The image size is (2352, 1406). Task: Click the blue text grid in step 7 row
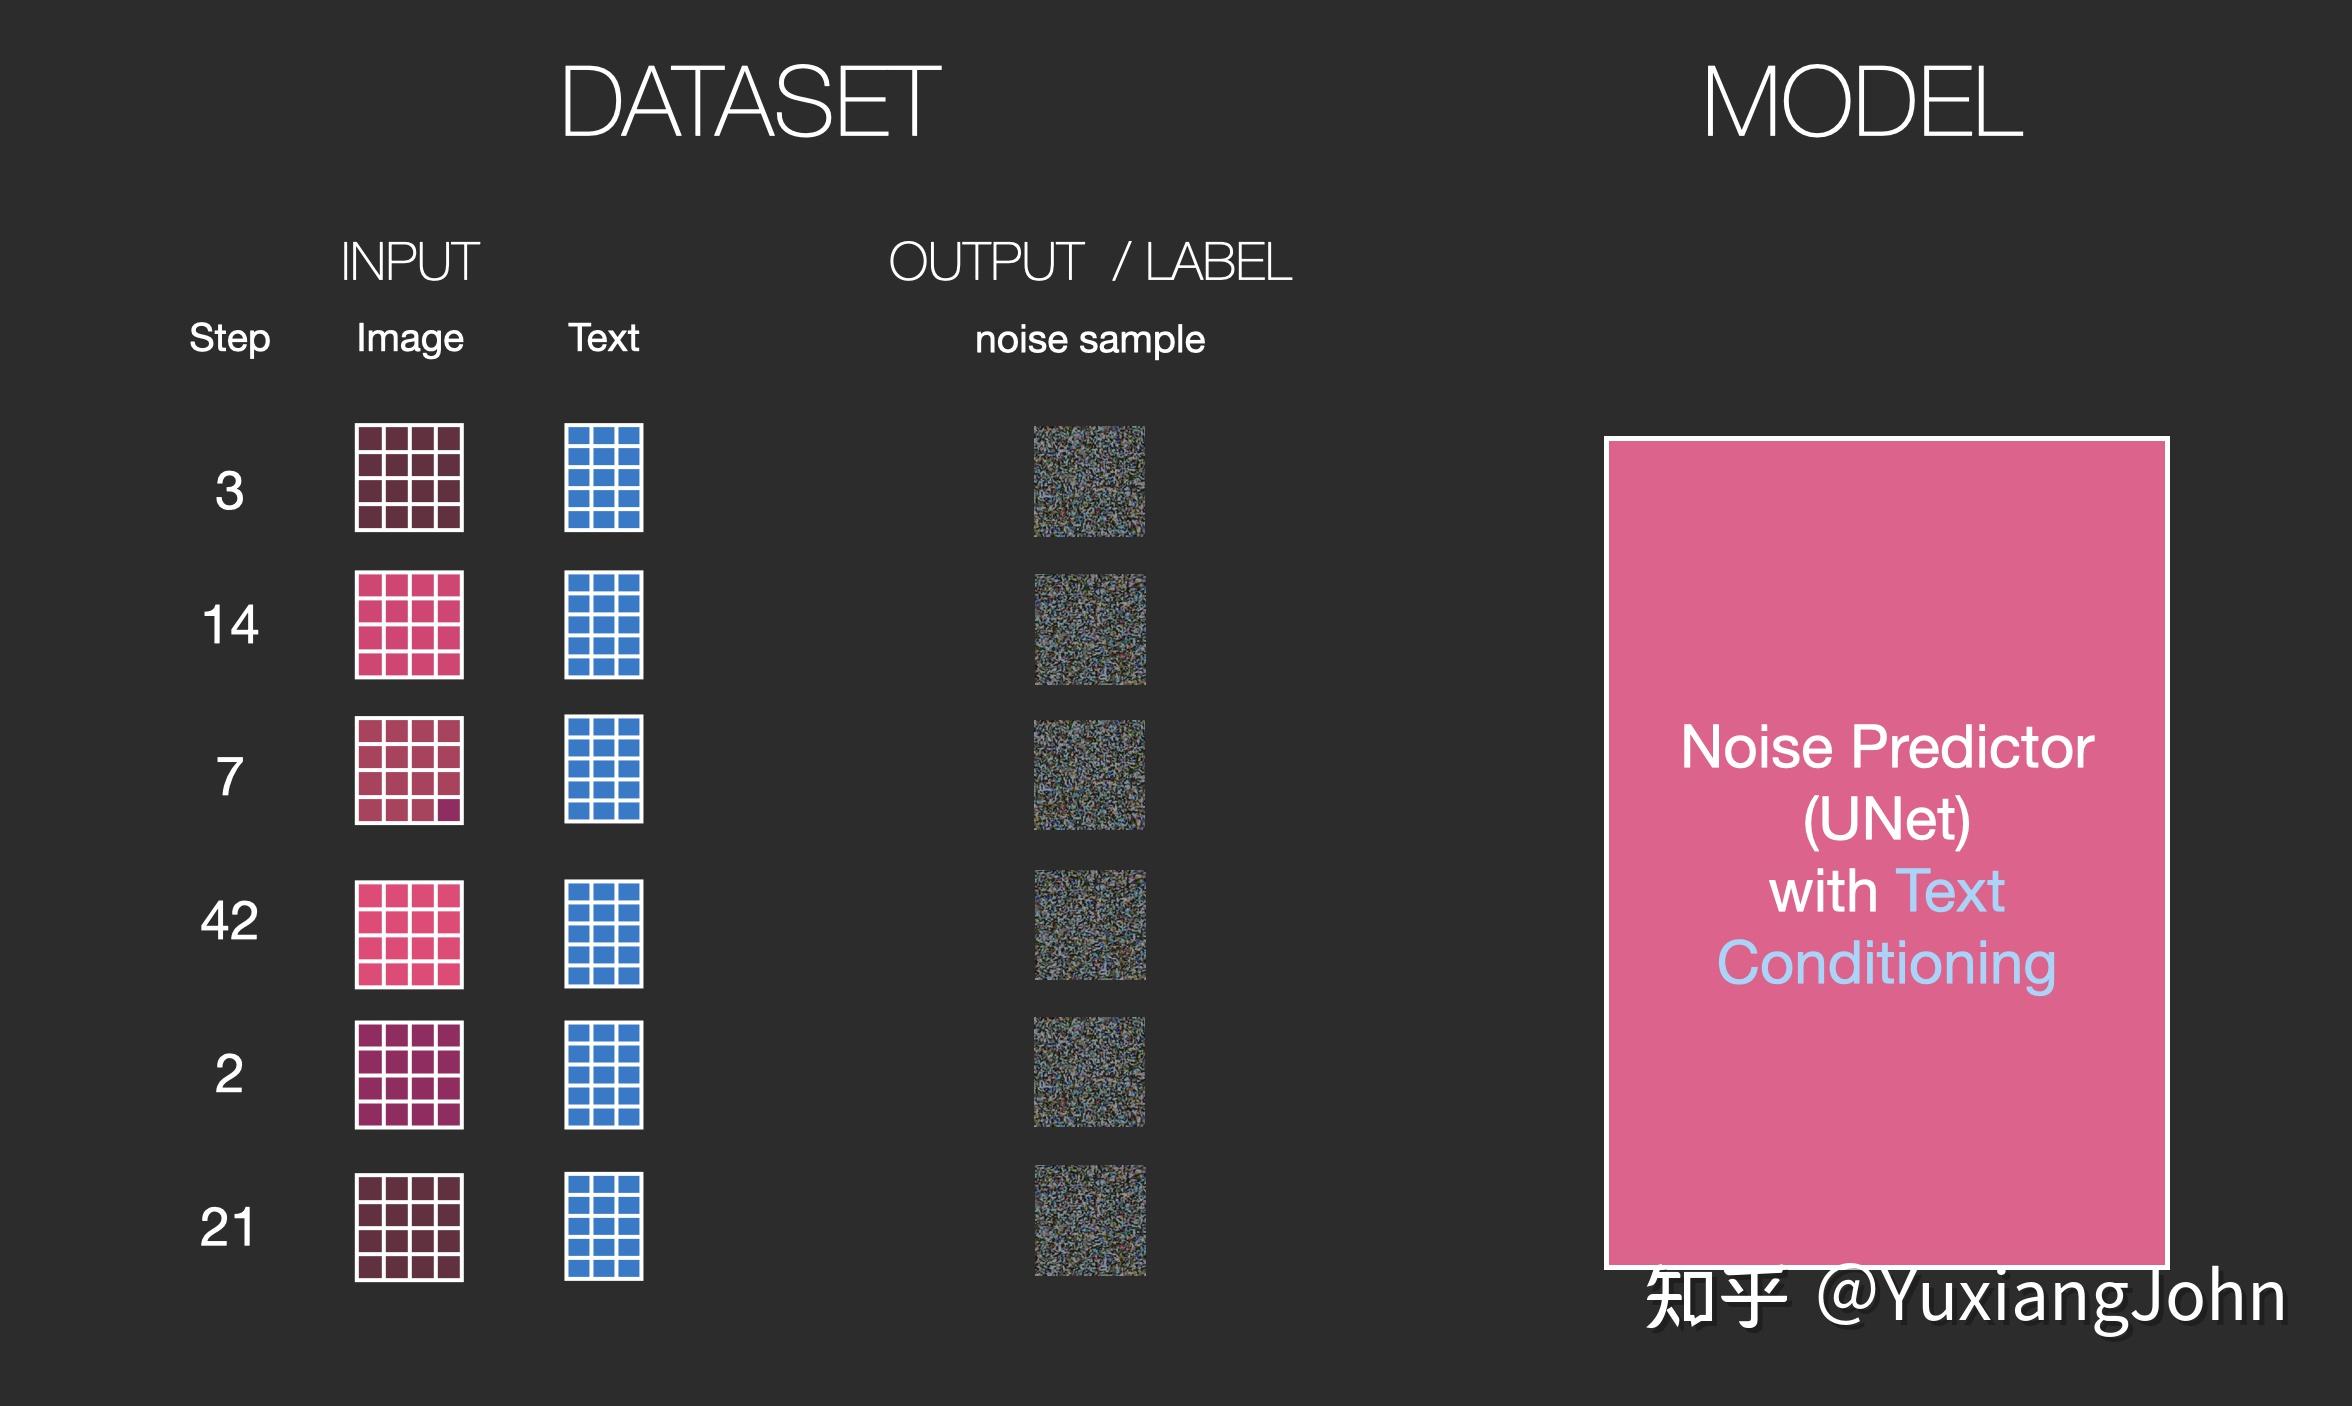pyautogui.click(x=603, y=769)
